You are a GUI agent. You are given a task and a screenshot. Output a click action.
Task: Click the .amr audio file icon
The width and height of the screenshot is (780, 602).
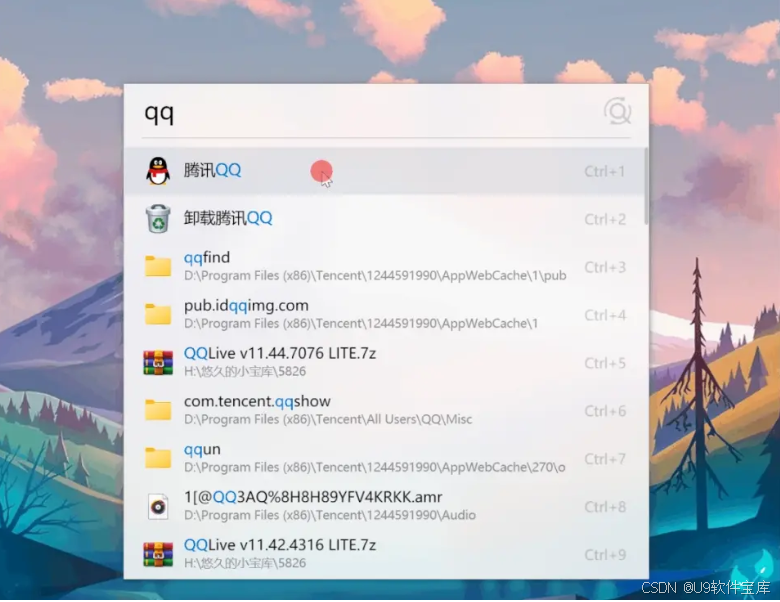coord(158,506)
